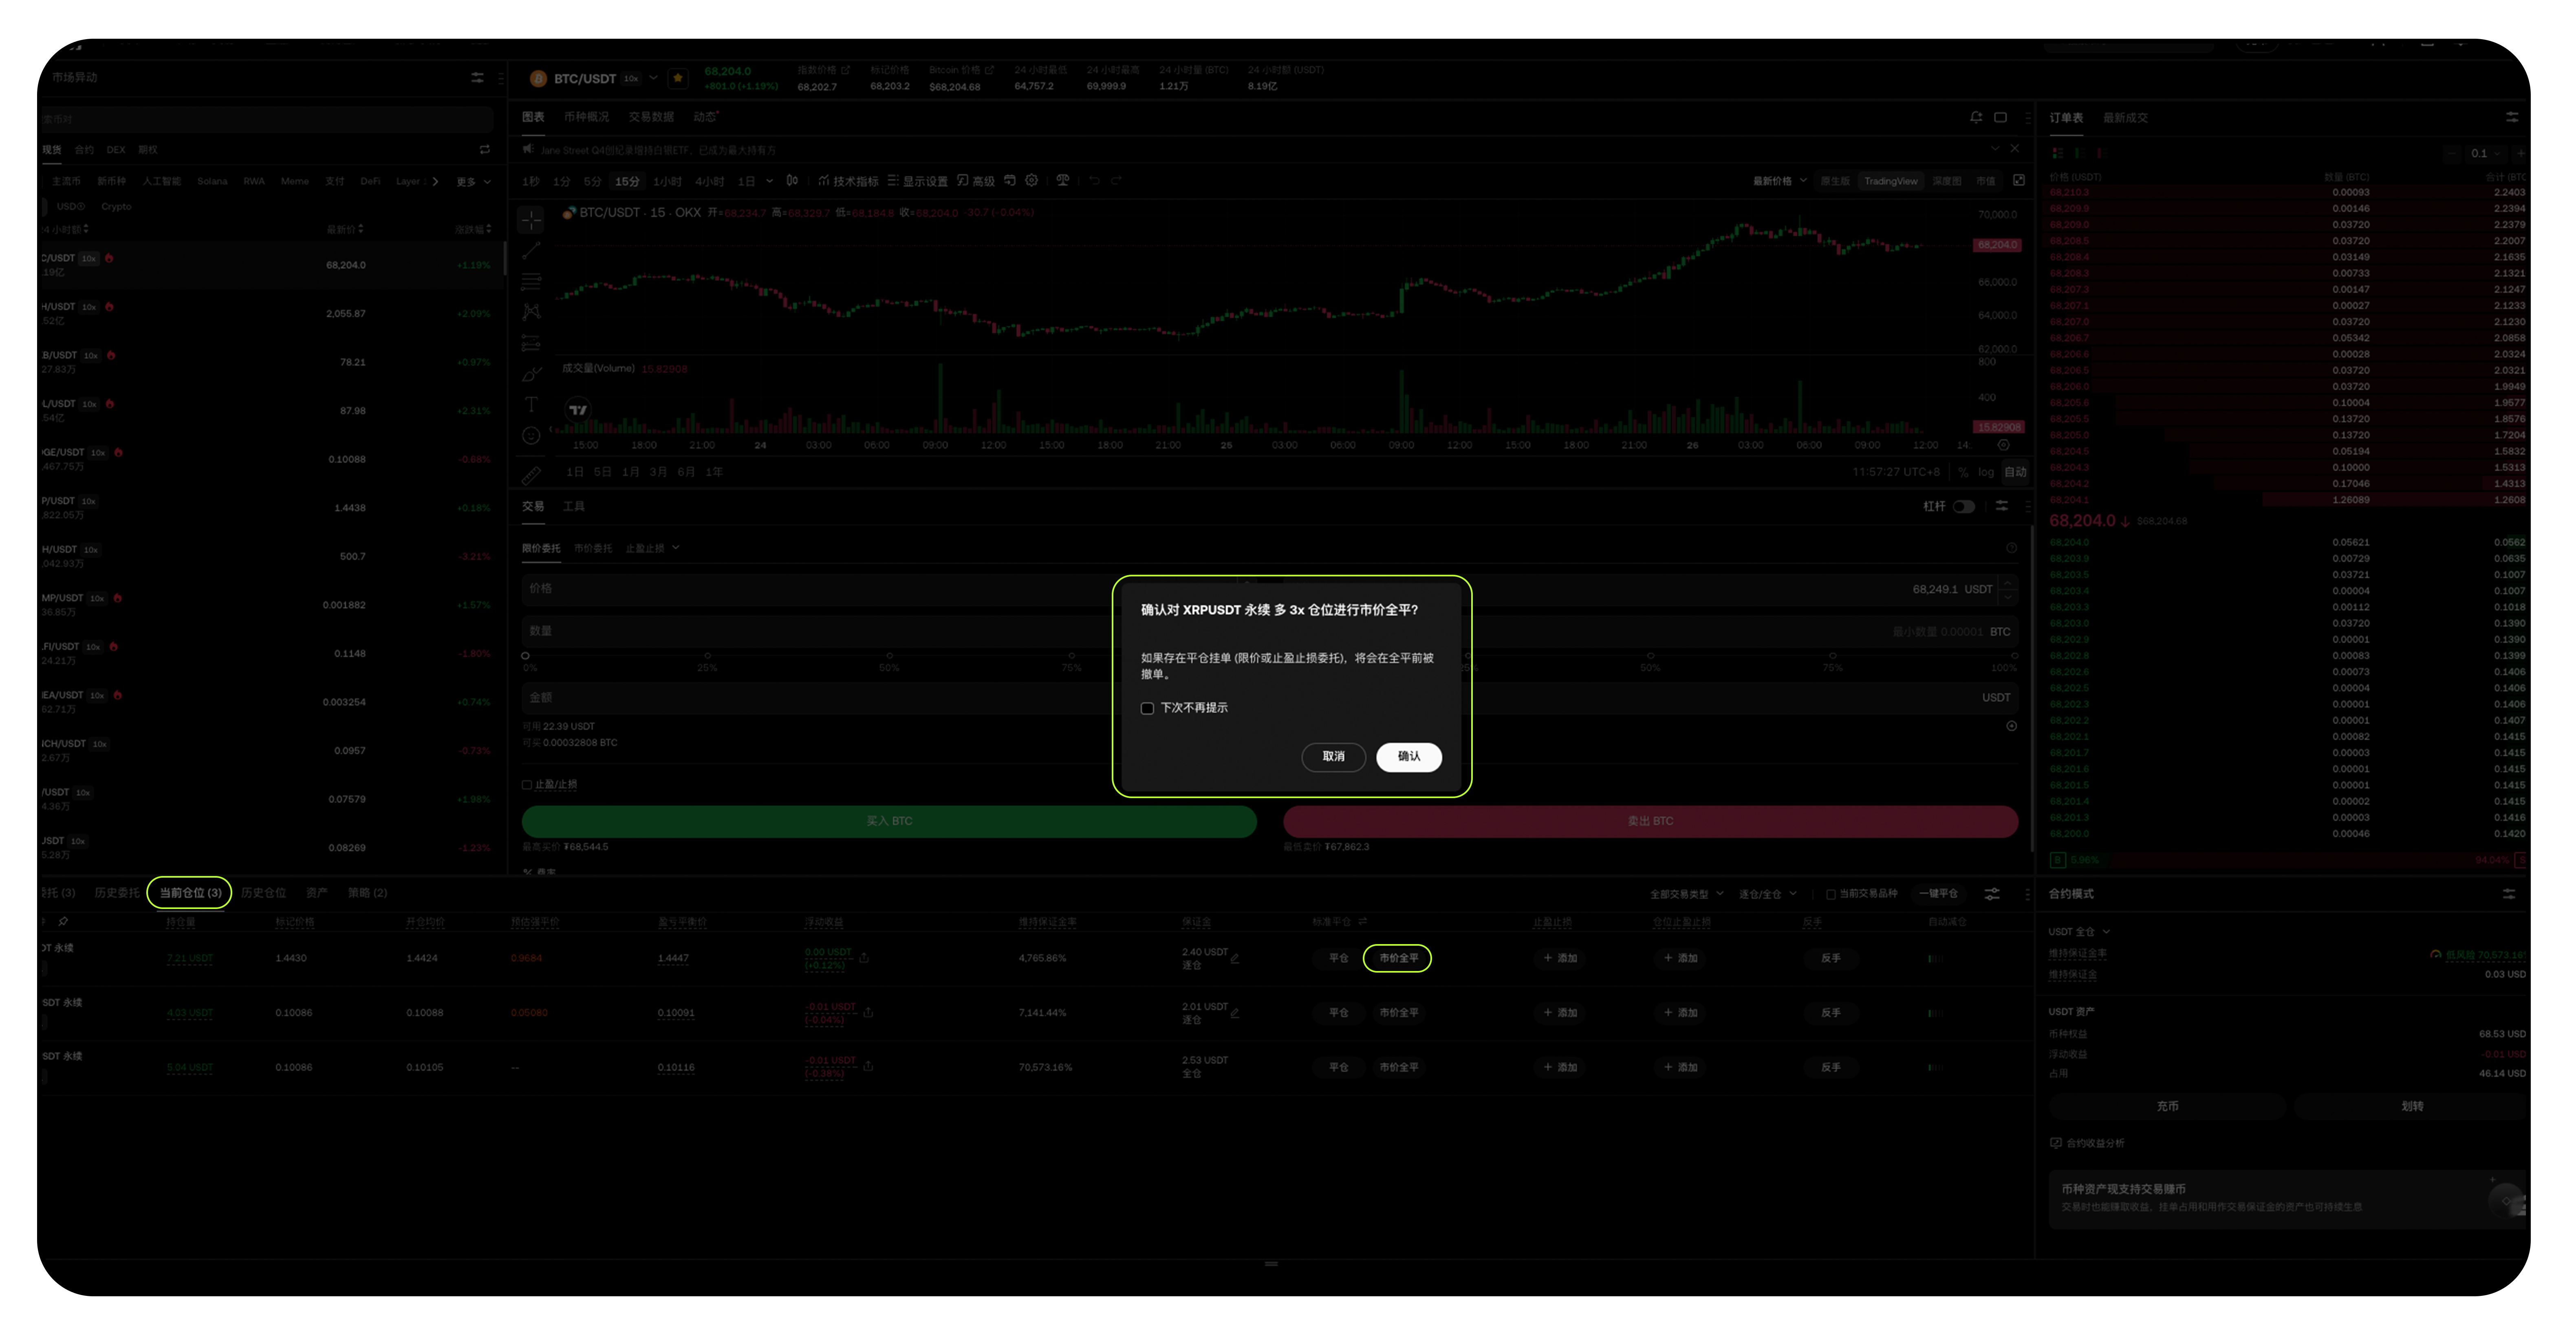Viewport: 2576px width, 1335px height.
Task: Select the 1小时 chart interval
Action: [x=667, y=181]
